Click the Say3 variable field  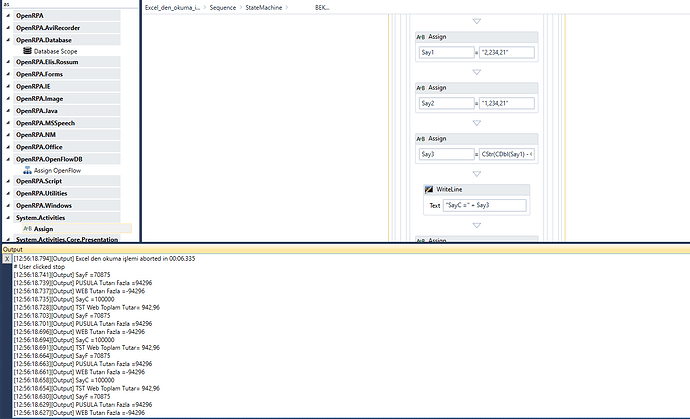[446, 154]
